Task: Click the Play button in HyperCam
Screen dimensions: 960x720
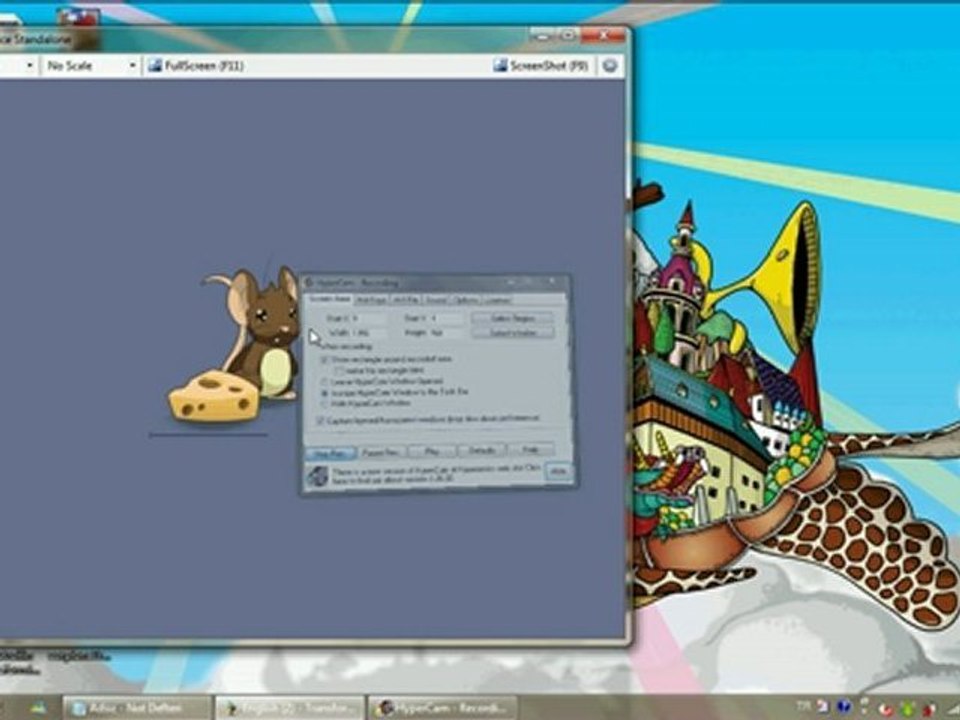Action: [432, 451]
